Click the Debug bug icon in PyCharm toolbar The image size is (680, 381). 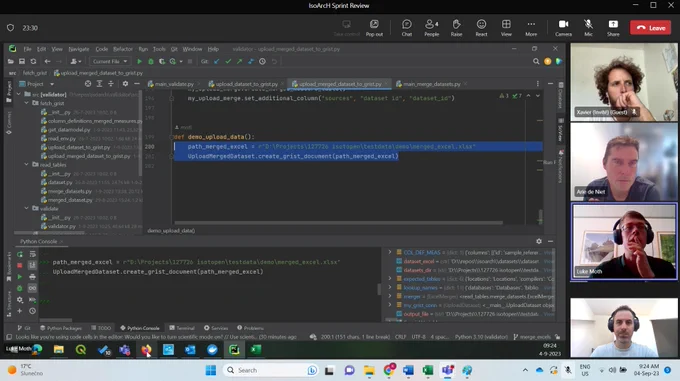tap(150, 62)
